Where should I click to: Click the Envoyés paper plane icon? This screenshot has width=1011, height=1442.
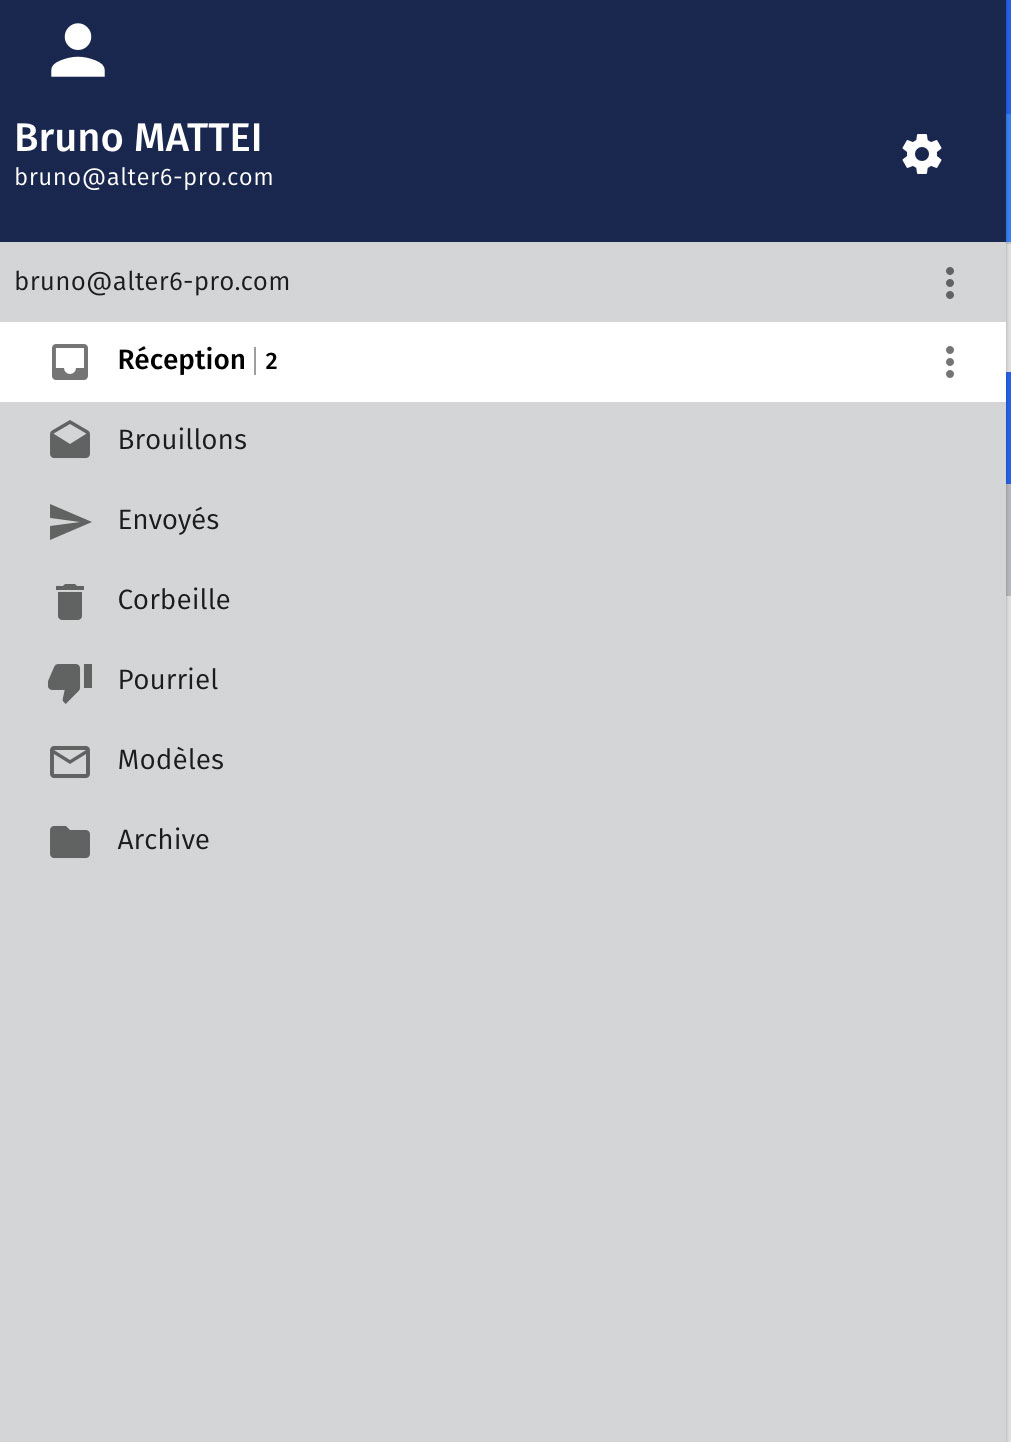pos(70,521)
